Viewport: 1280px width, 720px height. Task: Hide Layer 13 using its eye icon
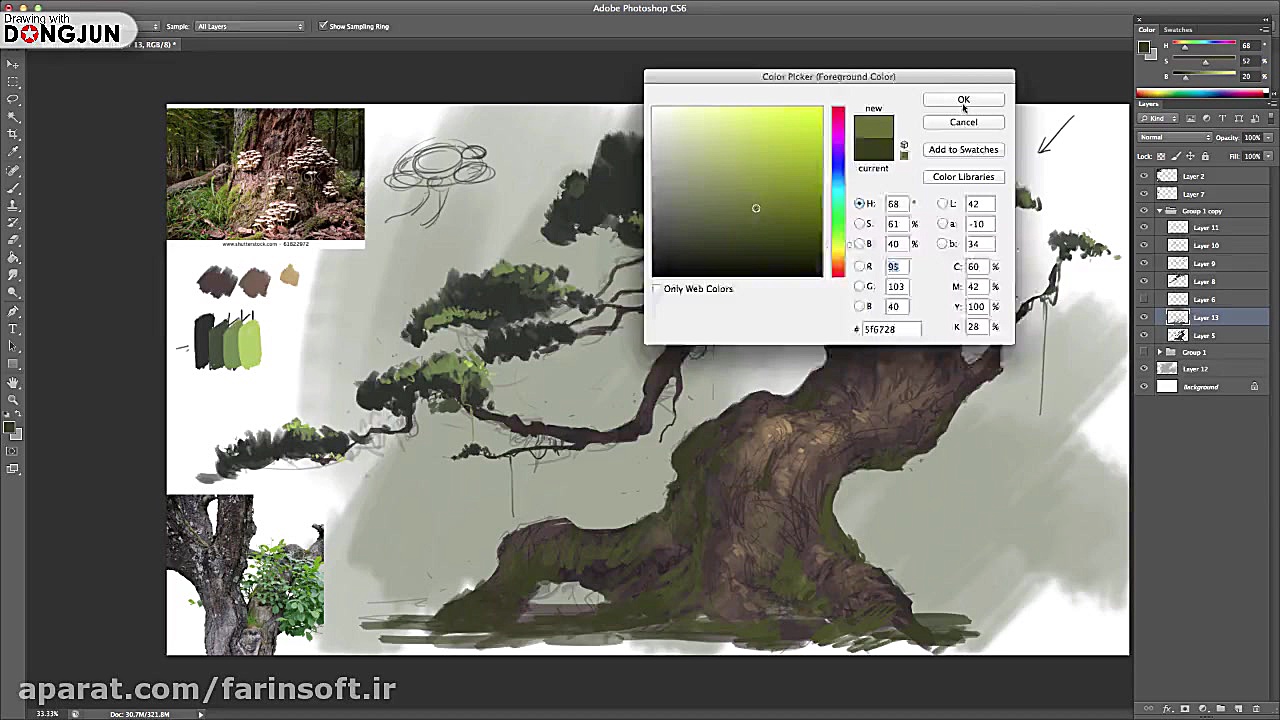(1144, 318)
